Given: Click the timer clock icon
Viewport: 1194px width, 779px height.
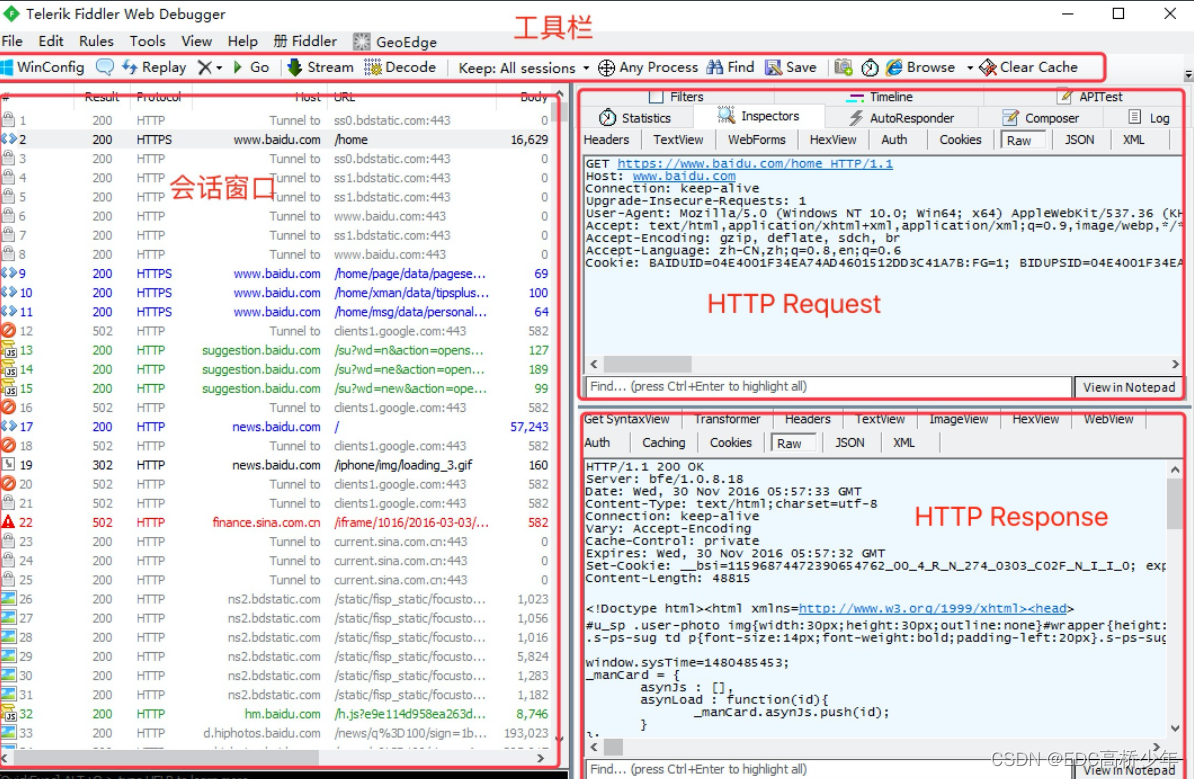Looking at the screenshot, I should [x=870, y=68].
